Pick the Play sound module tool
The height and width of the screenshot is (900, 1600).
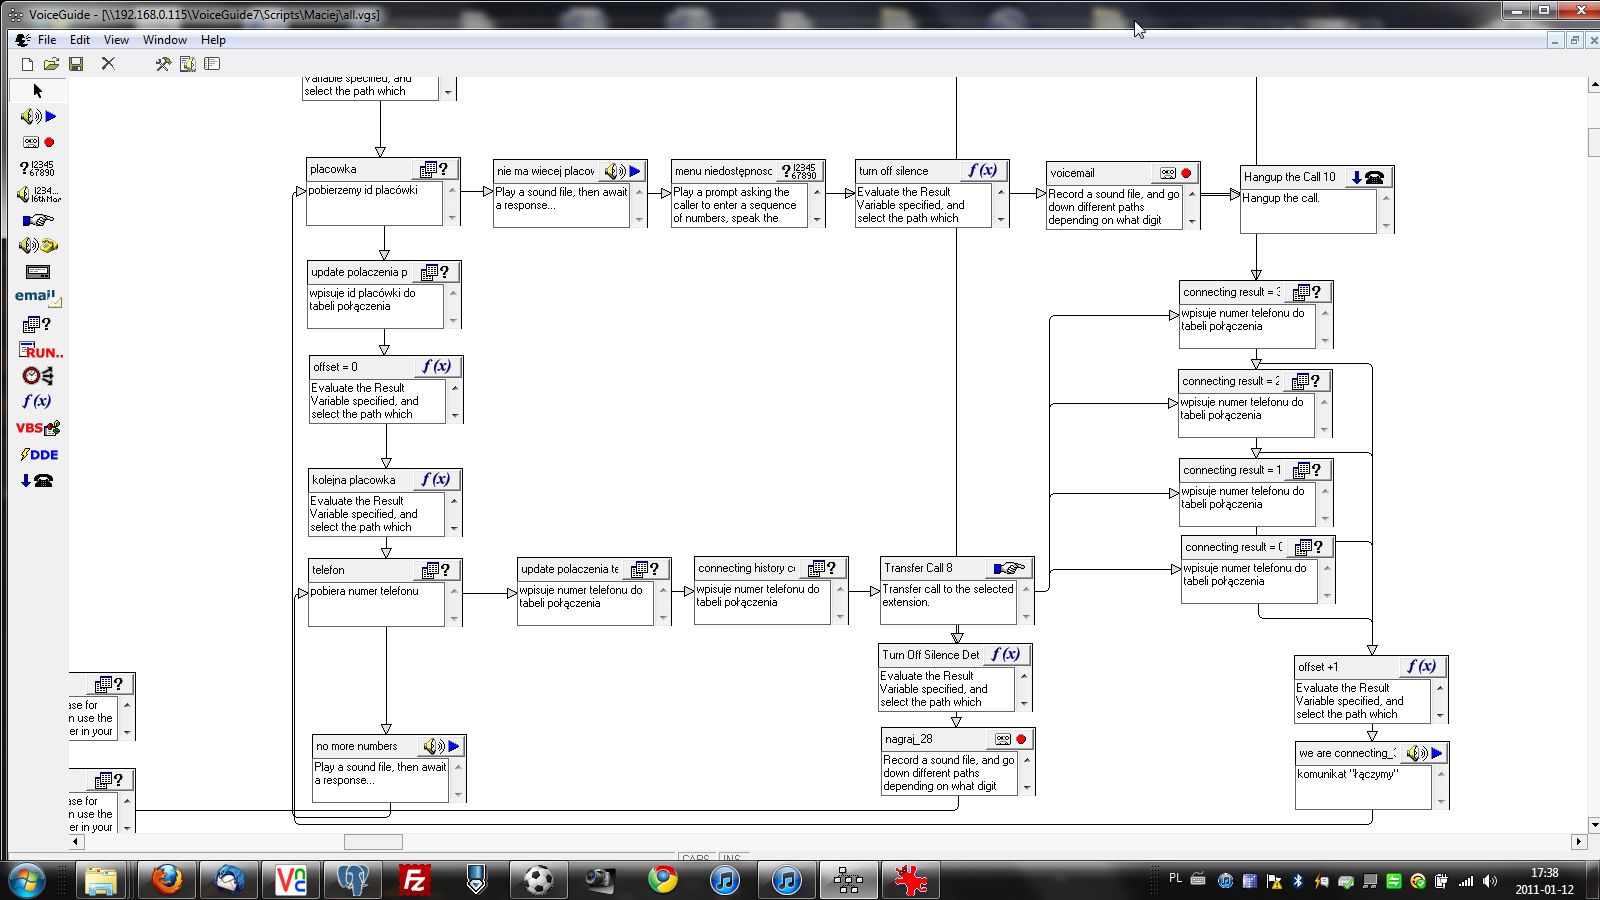[x=37, y=116]
